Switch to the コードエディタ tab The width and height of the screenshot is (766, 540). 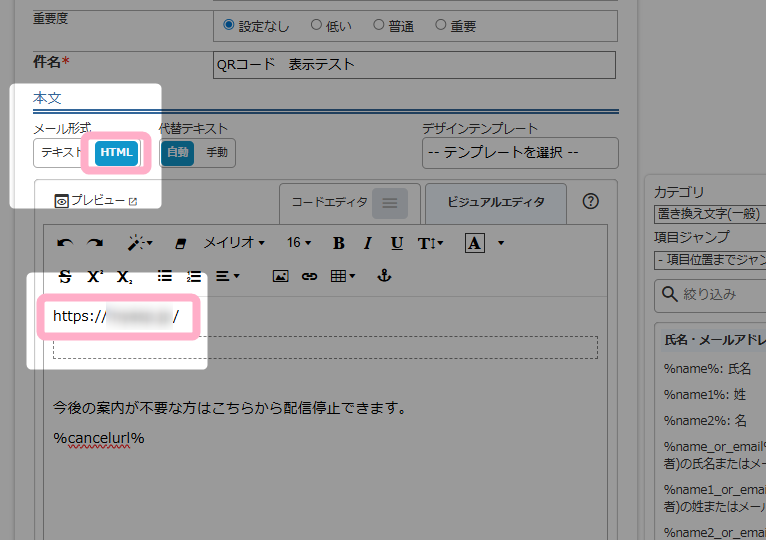coord(330,202)
